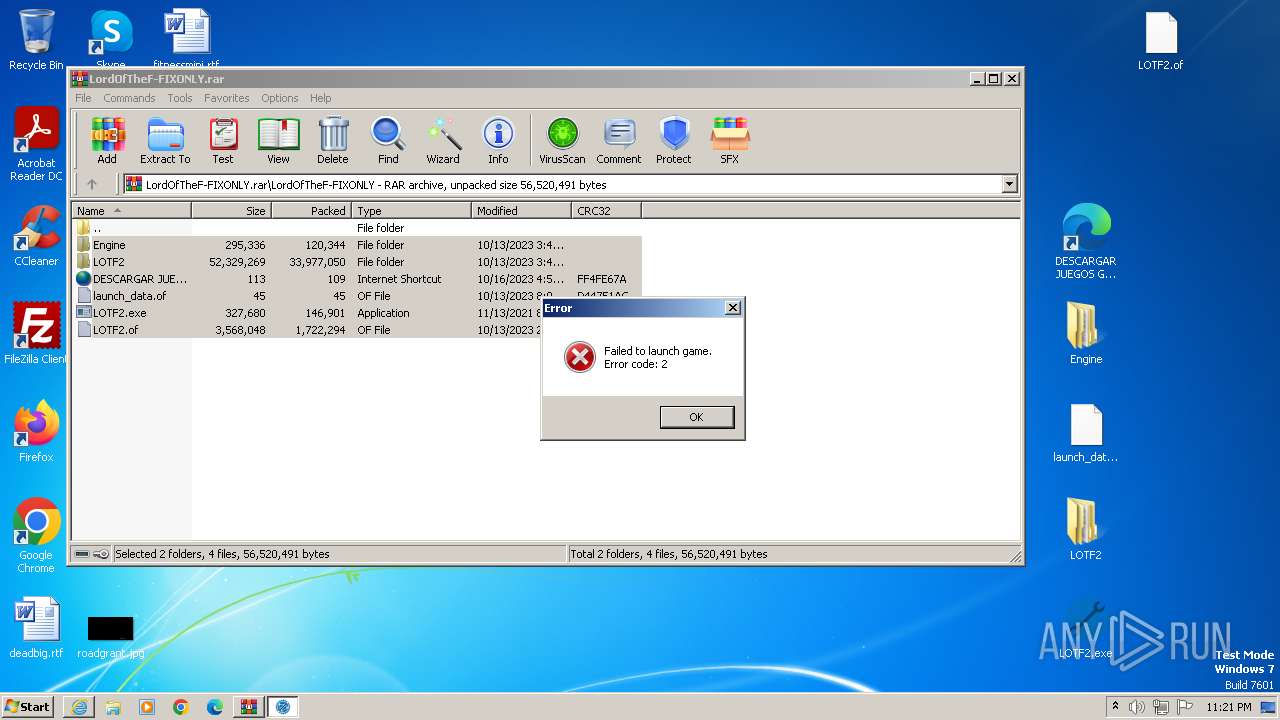Viewport: 1280px width, 720px height.
Task: Click the Protect toolbar icon
Action: (674, 140)
